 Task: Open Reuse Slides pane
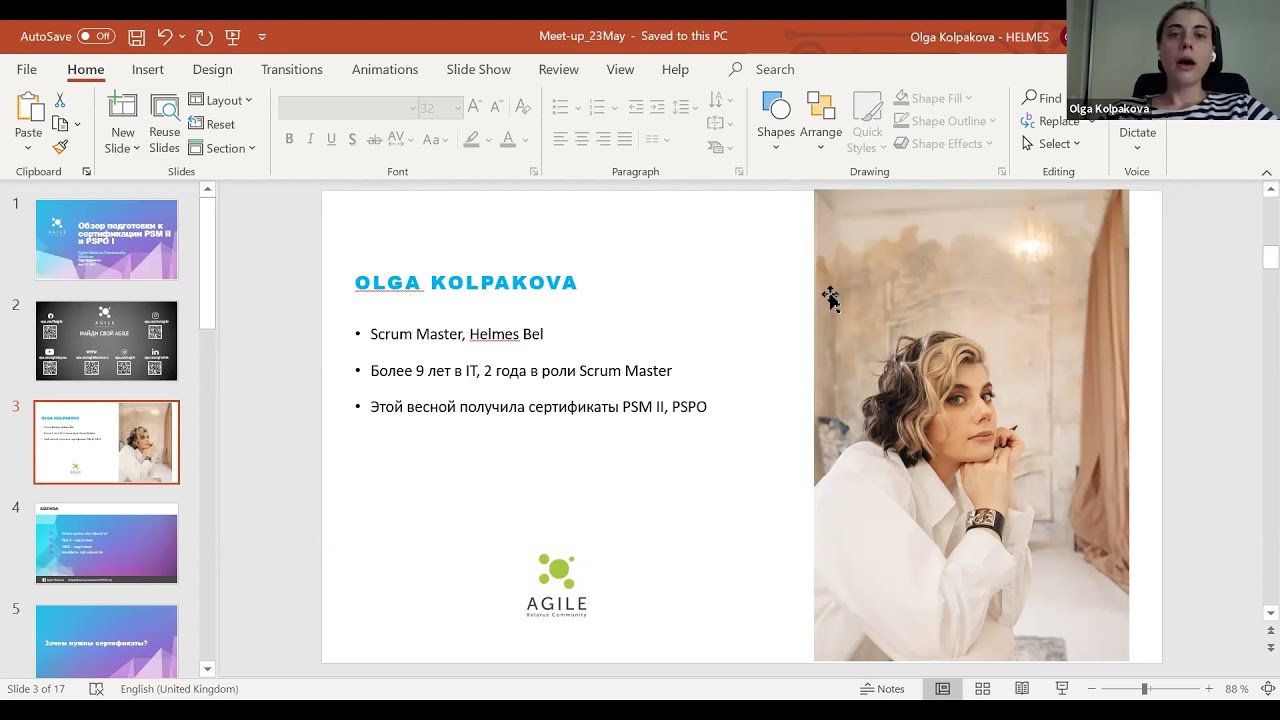click(165, 107)
